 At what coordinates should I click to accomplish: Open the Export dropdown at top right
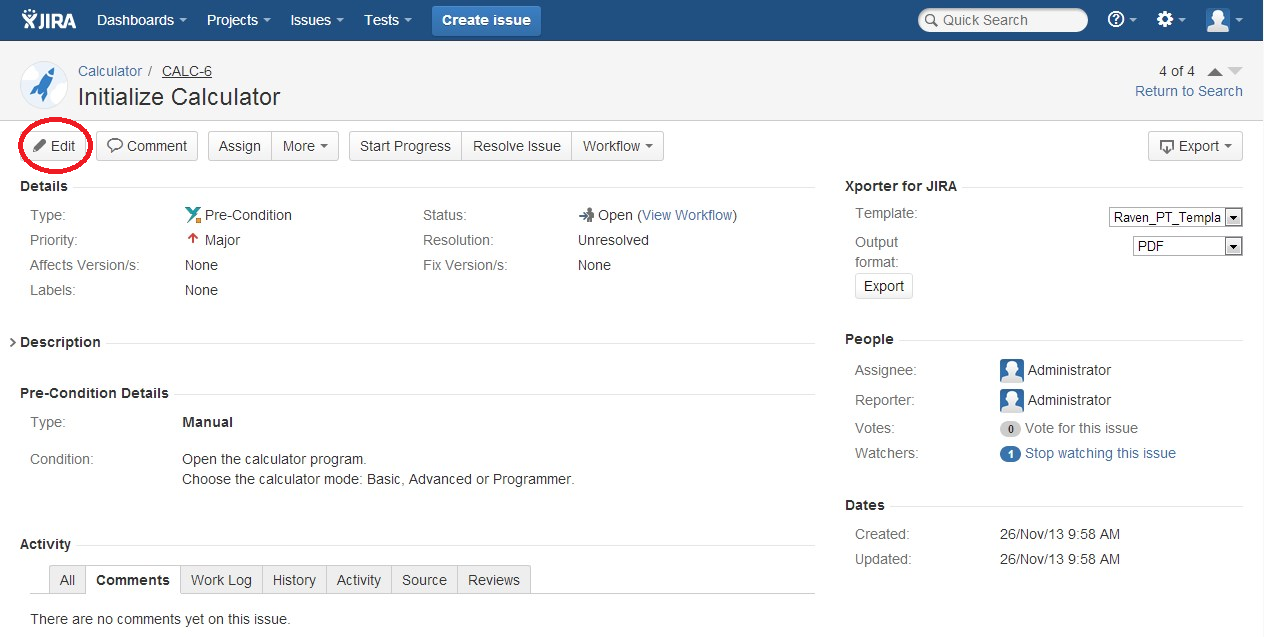pos(1195,146)
